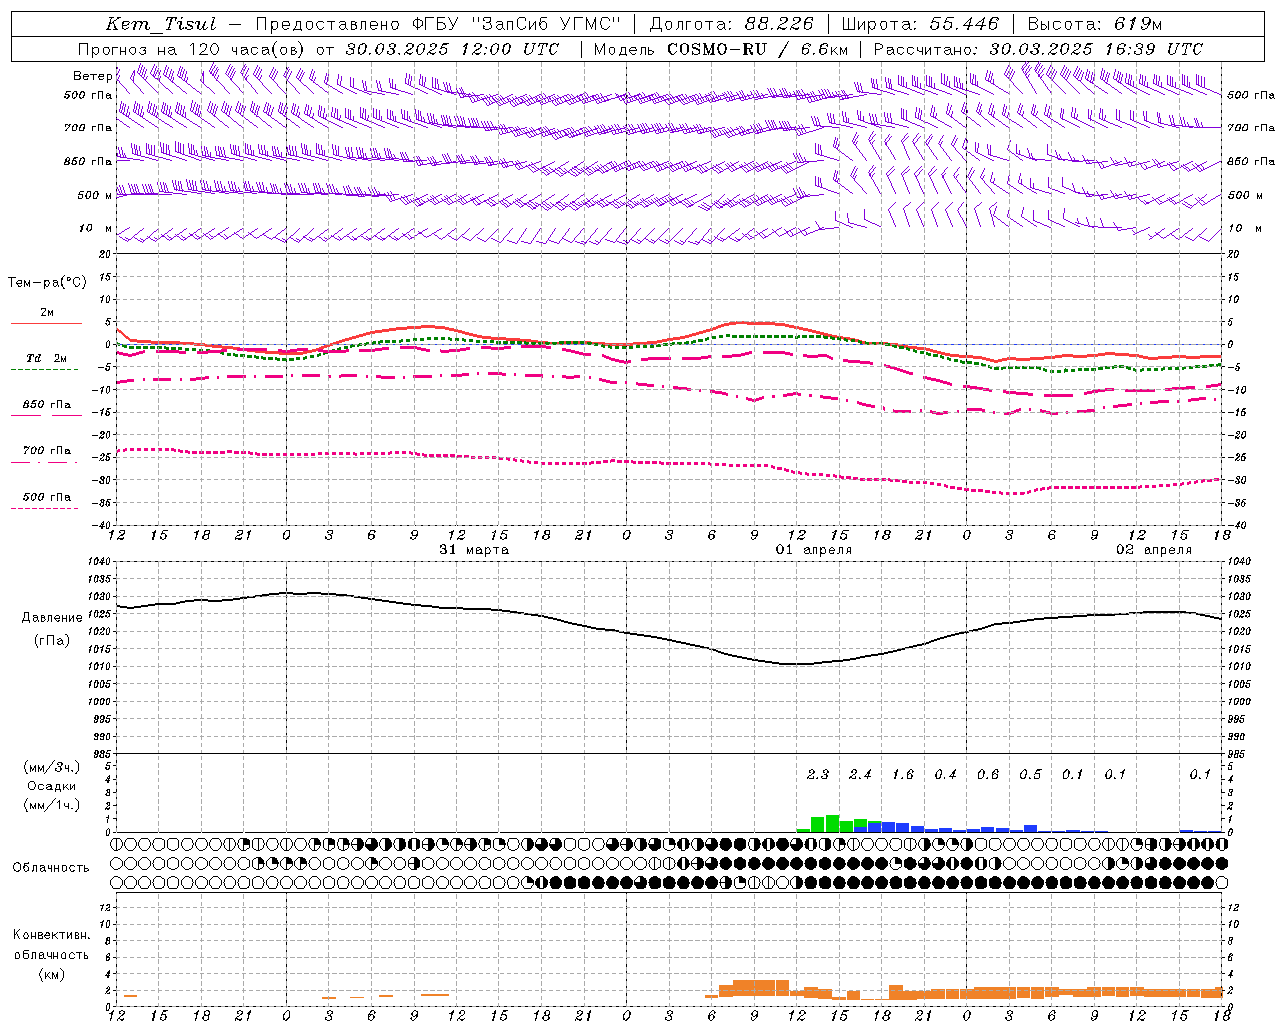Click the date label 02 апреля
This screenshot has width=1280, height=1024.
[1154, 550]
